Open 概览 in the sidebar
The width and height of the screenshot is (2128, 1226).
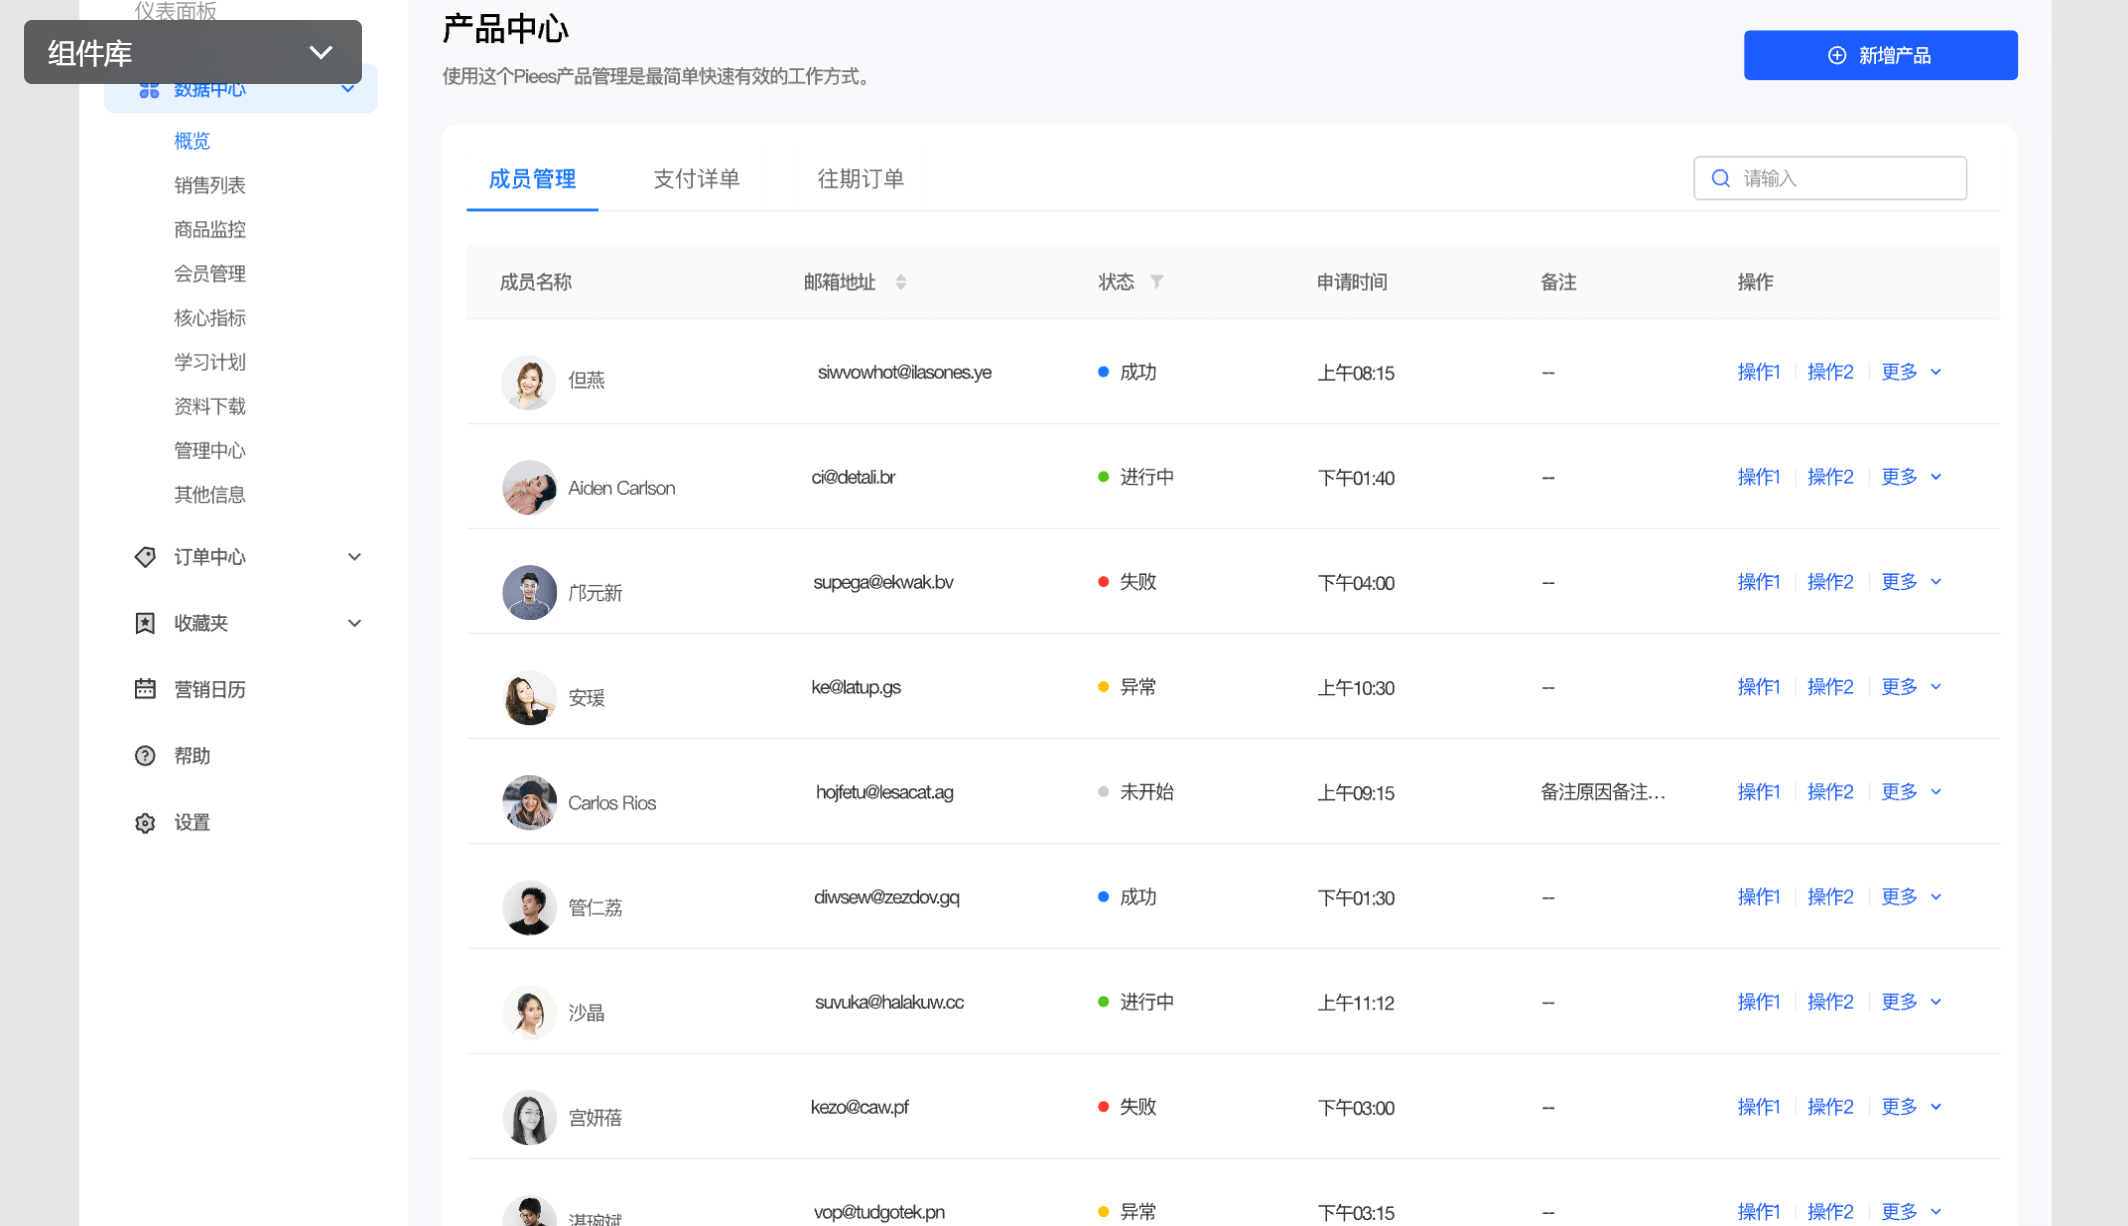tap(192, 141)
